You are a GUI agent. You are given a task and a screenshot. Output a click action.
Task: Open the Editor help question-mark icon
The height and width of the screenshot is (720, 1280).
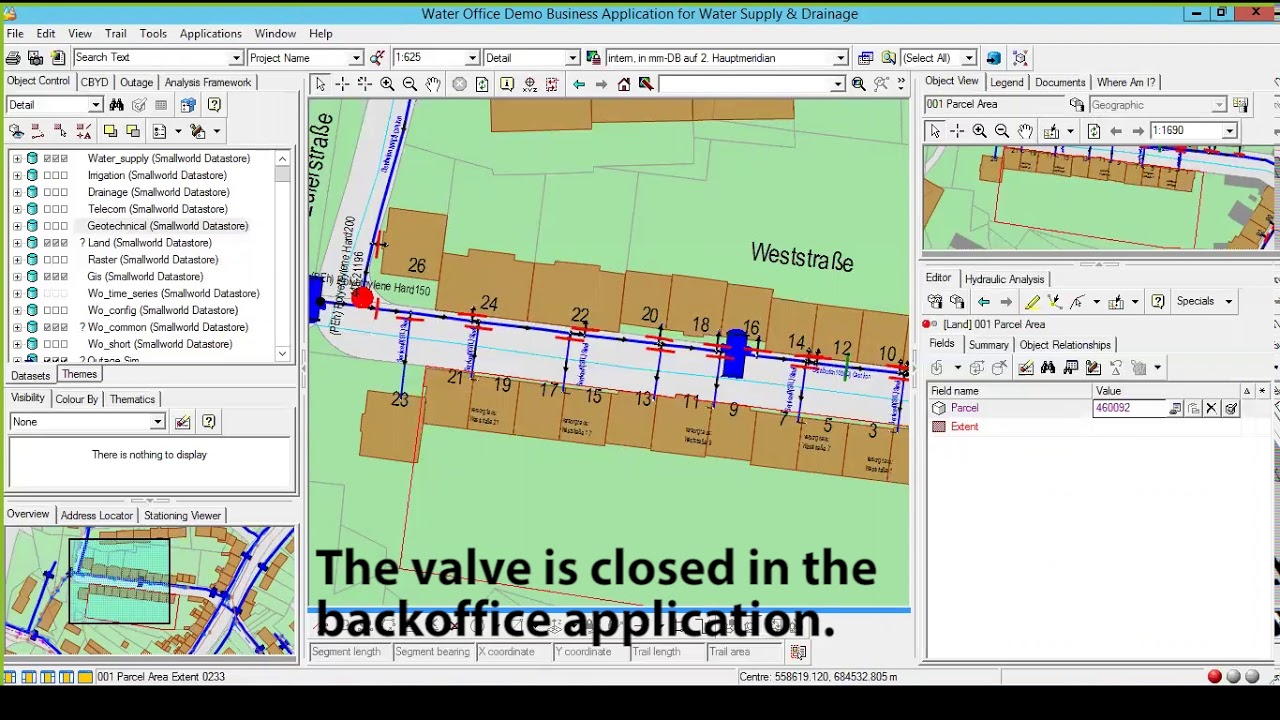click(x=1158, y=302)
